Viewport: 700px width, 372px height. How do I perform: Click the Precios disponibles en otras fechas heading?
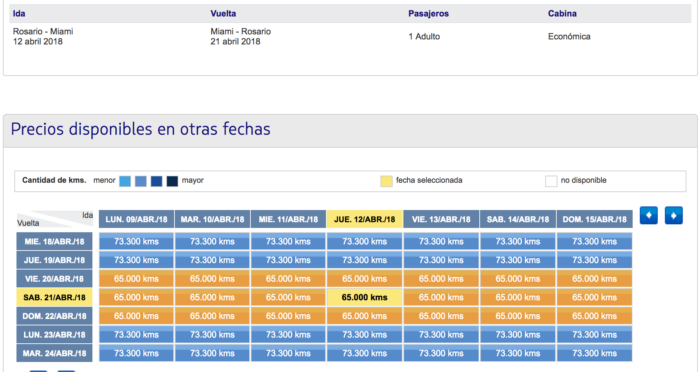[x=141, y=130]
